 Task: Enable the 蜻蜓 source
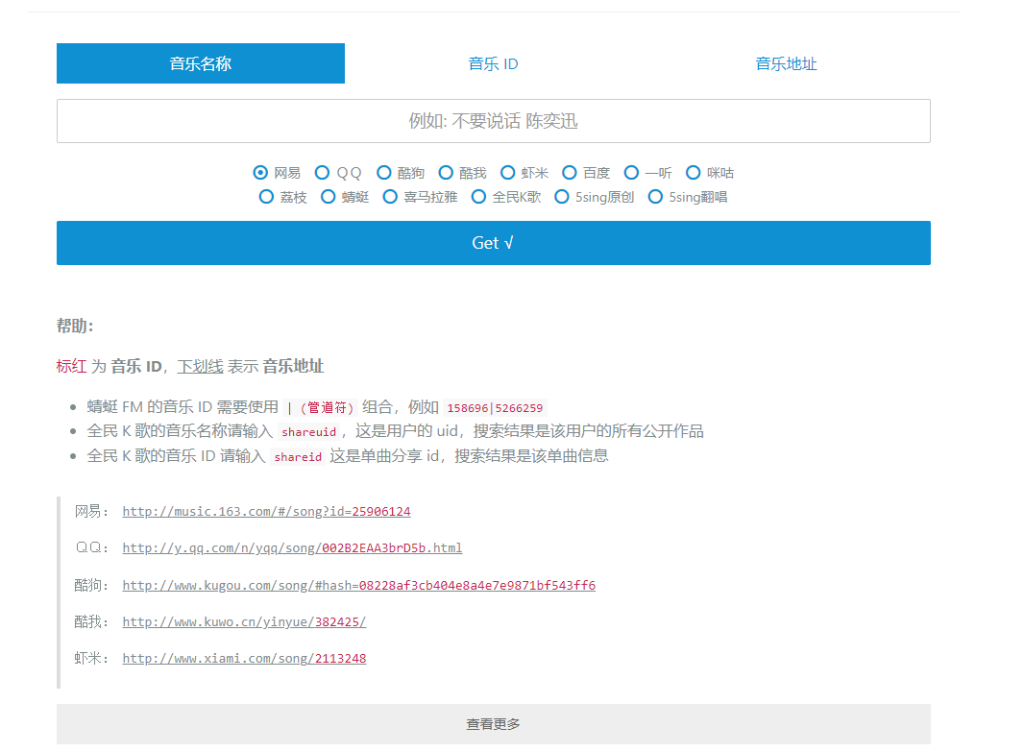(x=329, y=196)
